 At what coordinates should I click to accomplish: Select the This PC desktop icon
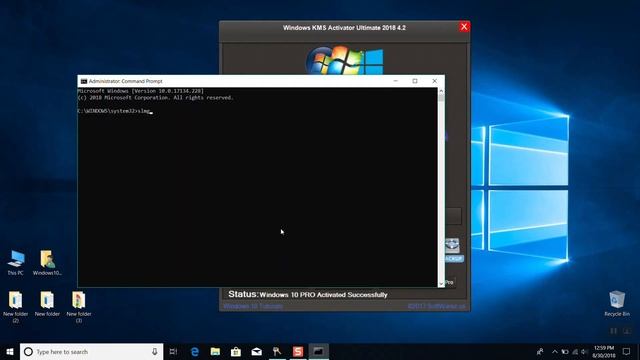tap(16, 262)
